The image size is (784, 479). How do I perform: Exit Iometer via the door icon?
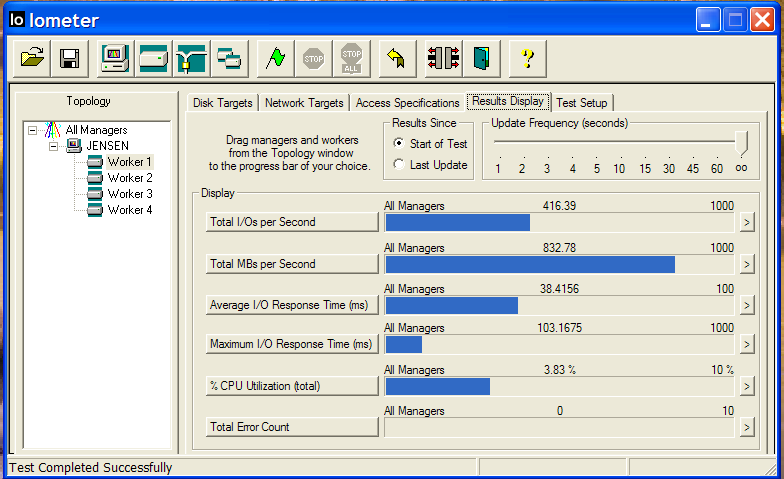pos(482,58)
